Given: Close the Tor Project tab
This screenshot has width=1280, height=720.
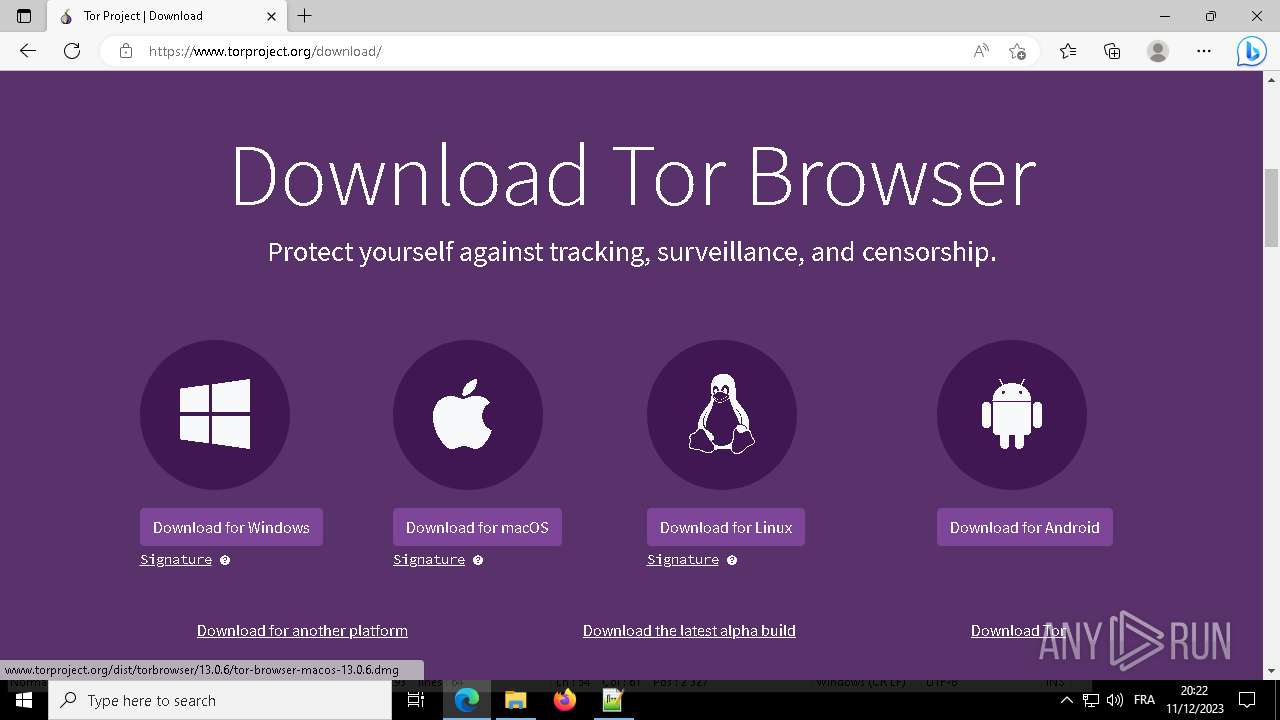Looking at the screenshot, I should click(x=271, y=16).
